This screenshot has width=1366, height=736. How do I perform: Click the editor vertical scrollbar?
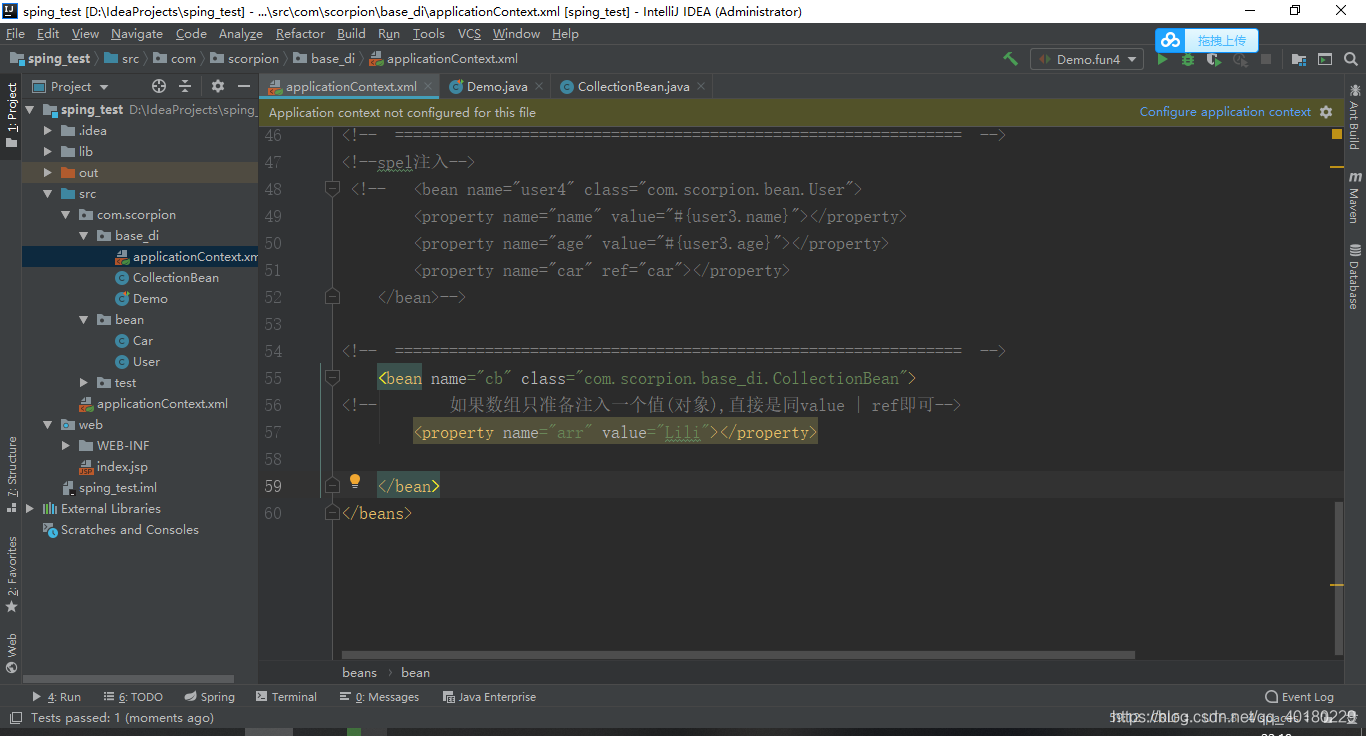1339,578
